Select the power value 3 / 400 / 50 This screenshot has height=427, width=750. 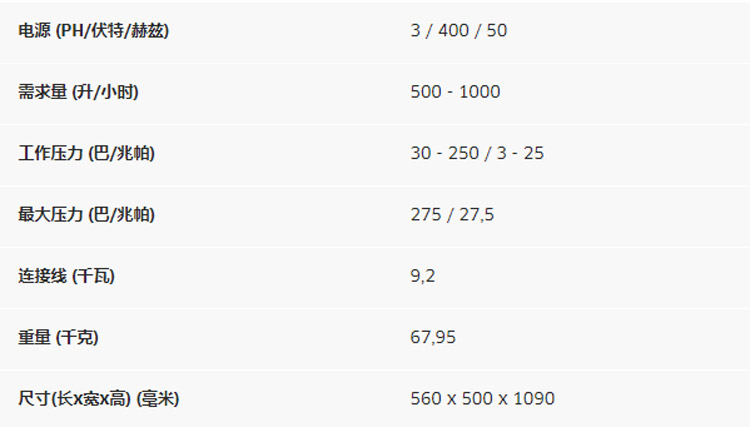coord(458,31)
